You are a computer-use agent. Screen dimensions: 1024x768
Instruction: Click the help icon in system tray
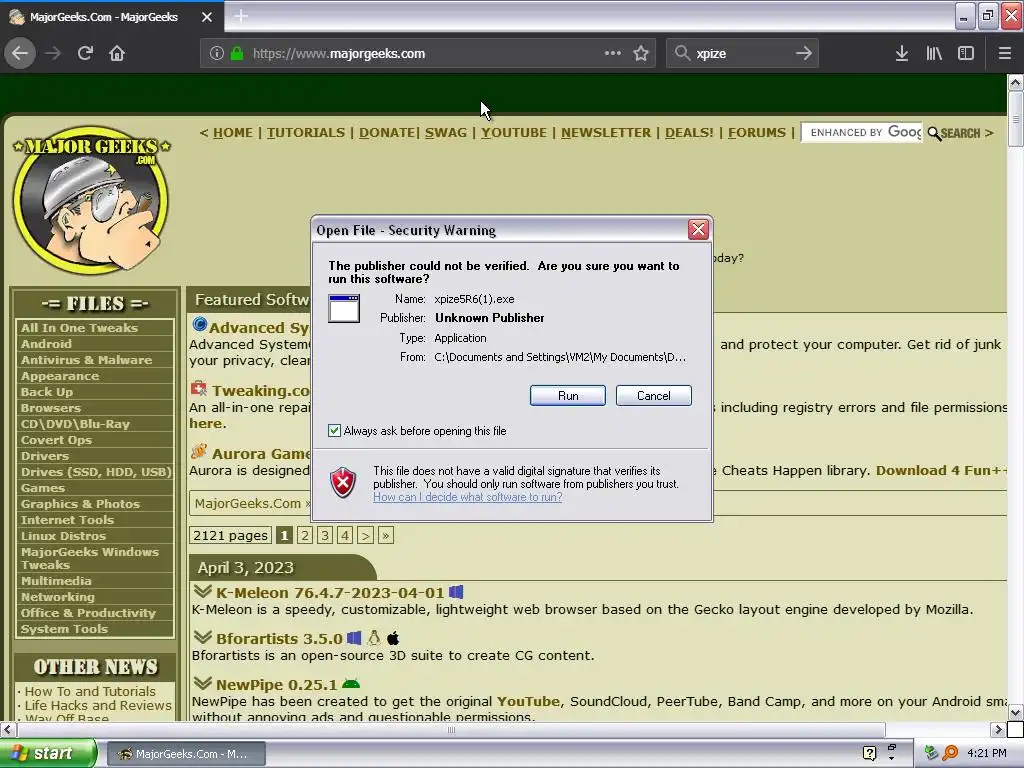coord(869,753)
